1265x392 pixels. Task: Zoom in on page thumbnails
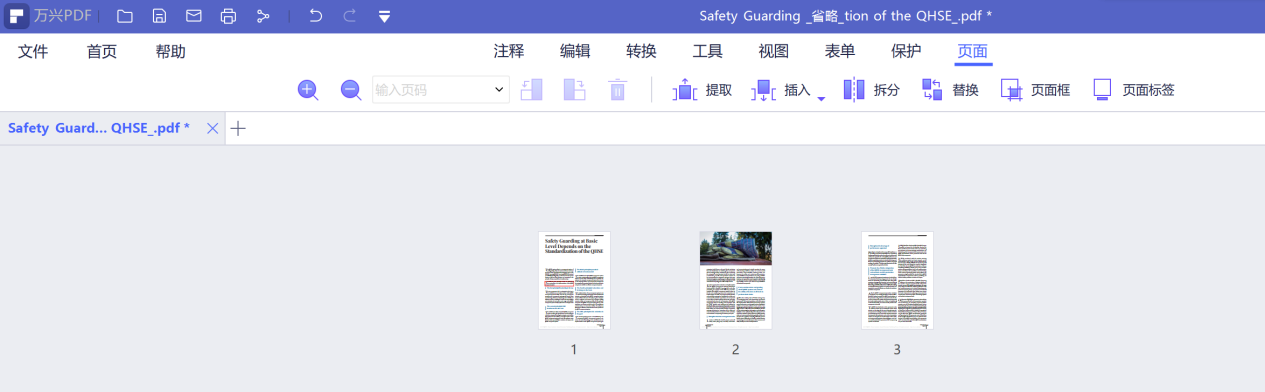point(308,90)
